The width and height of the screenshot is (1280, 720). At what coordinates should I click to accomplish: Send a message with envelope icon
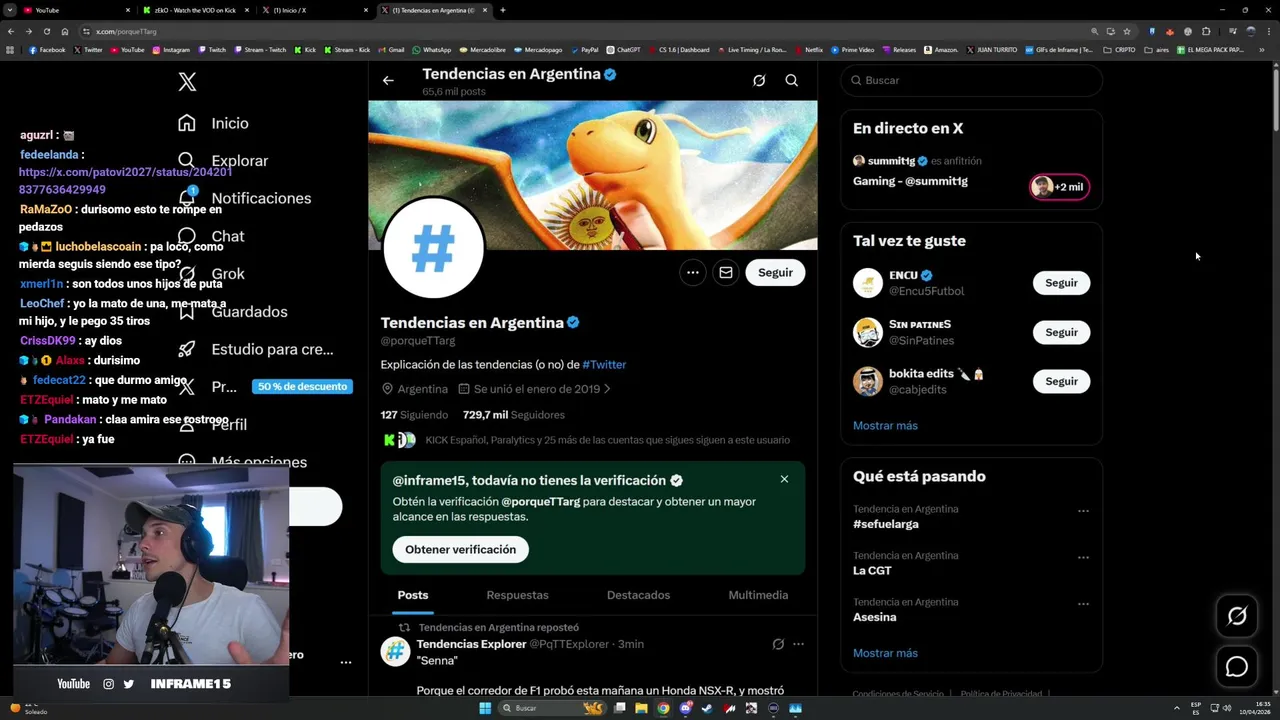click(x=726, y=272)
